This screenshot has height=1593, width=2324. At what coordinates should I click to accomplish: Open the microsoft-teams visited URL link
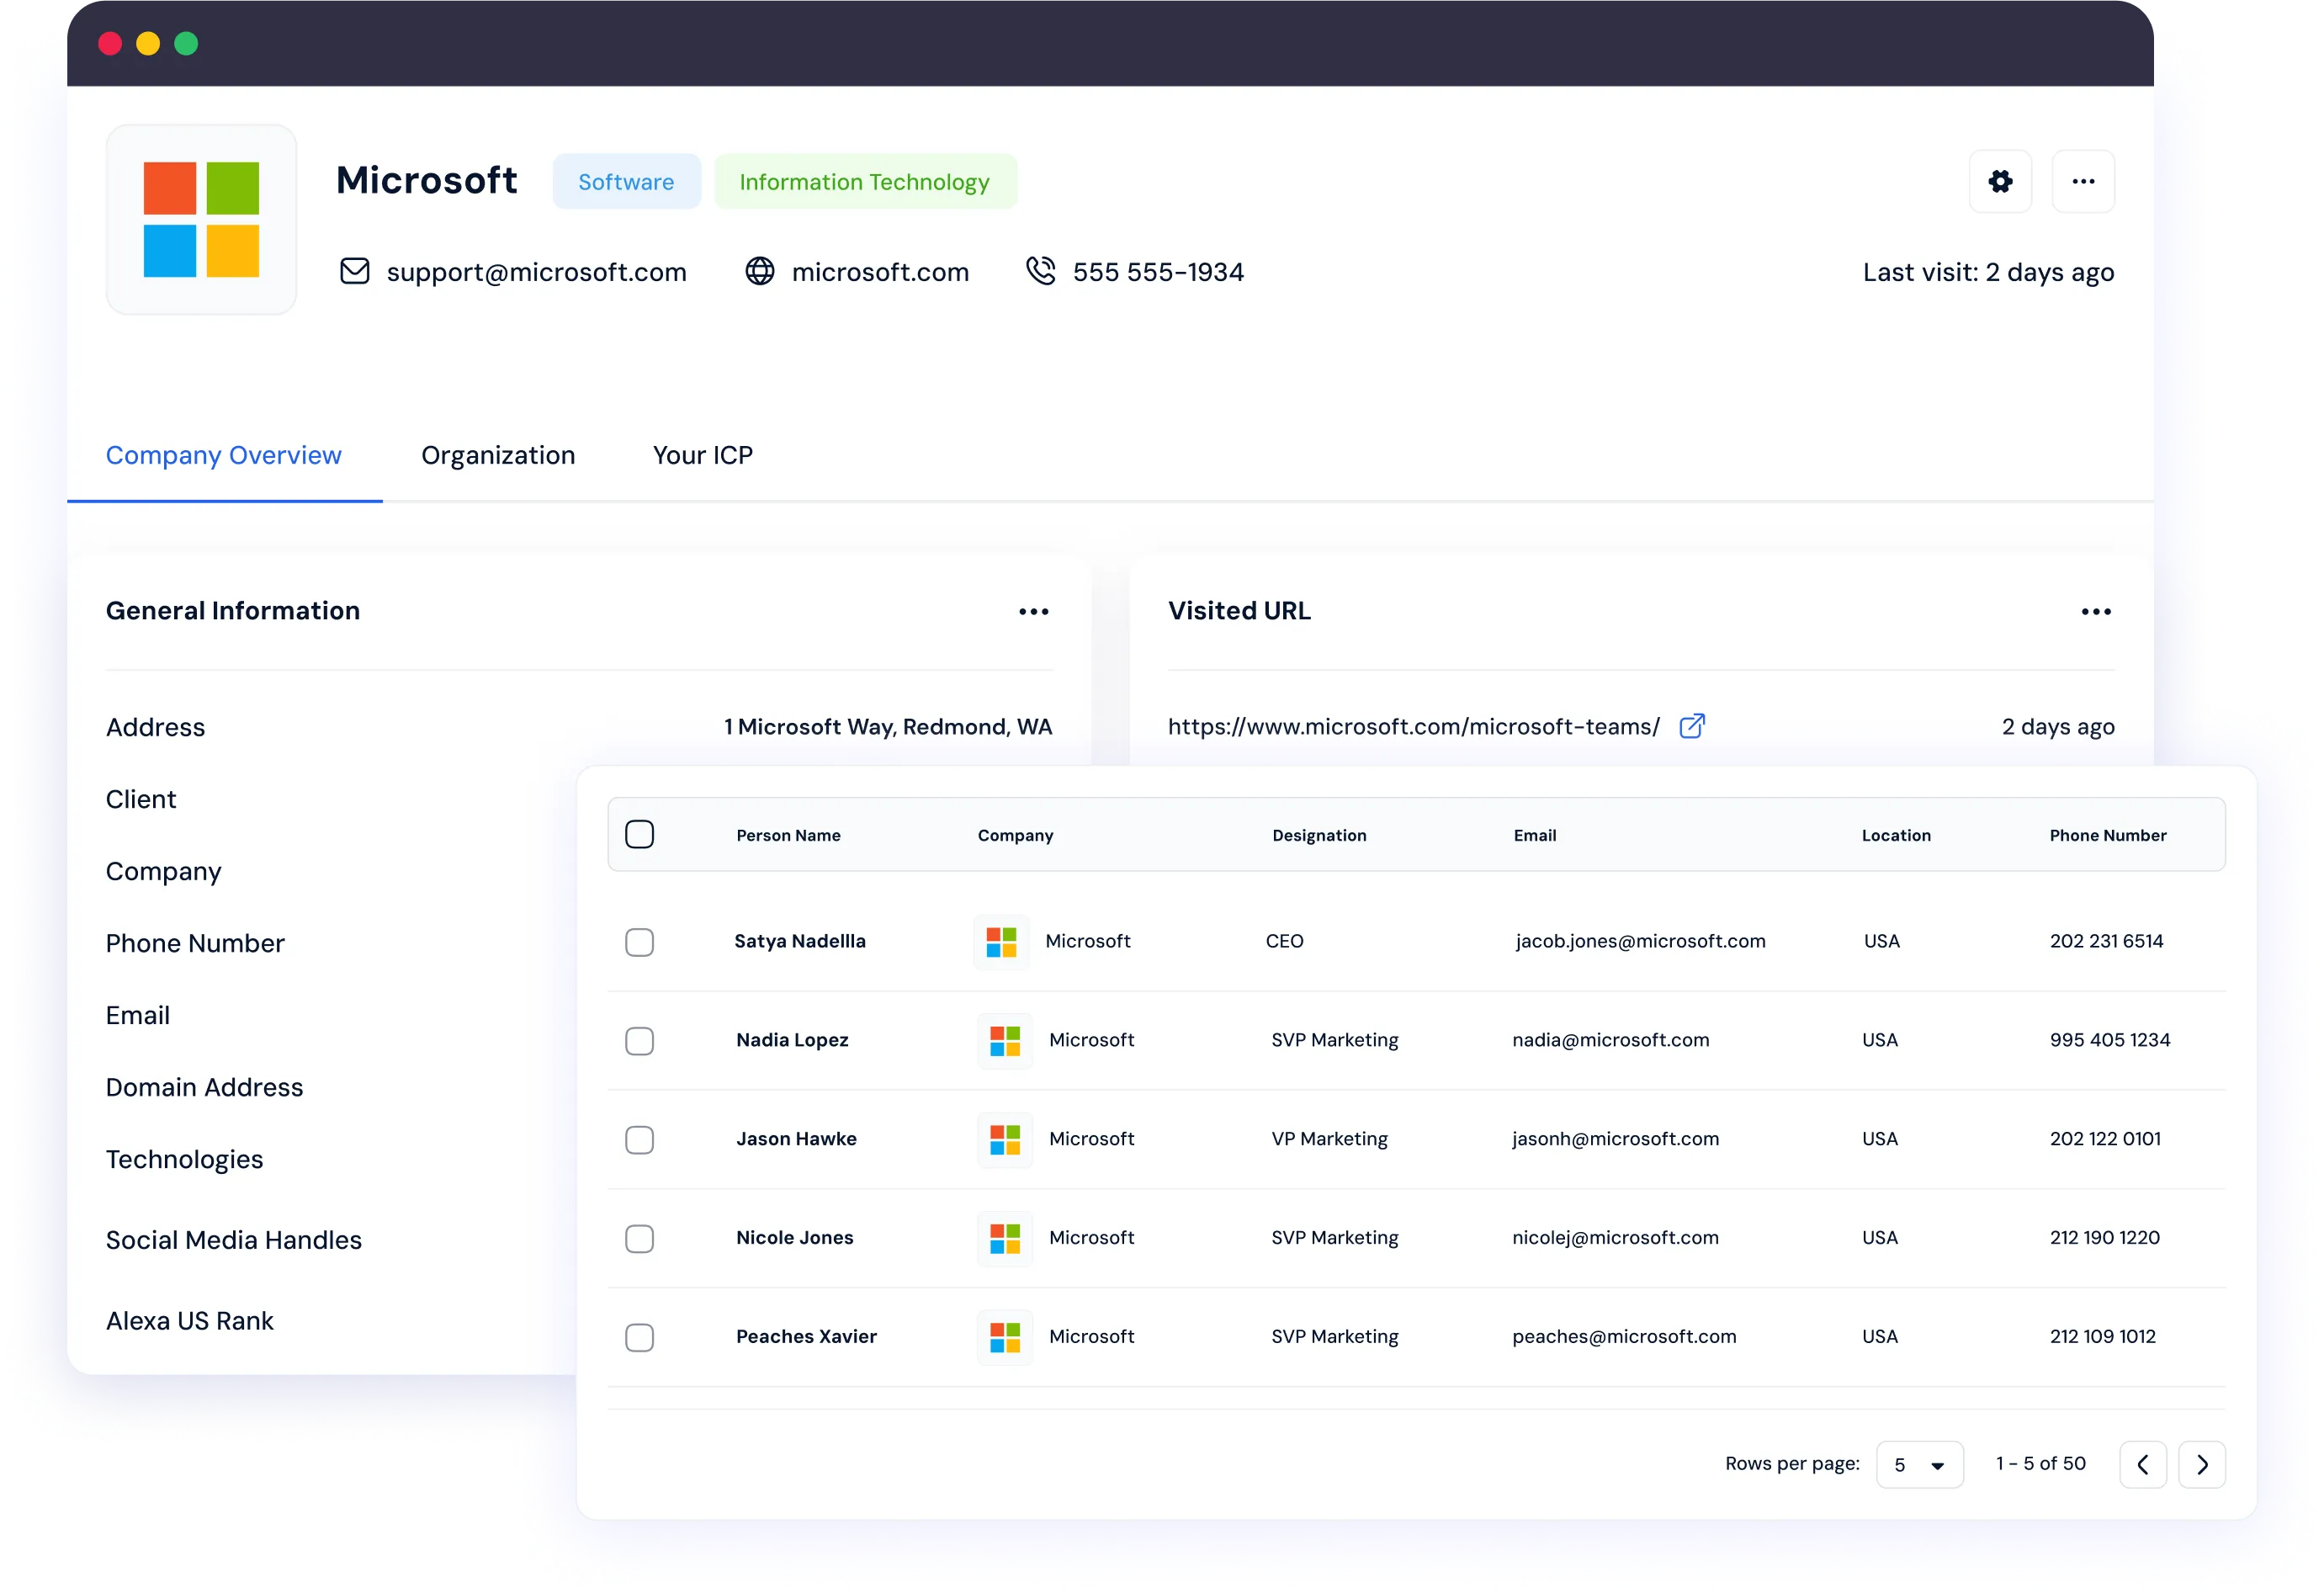(x=1413, y=727)
